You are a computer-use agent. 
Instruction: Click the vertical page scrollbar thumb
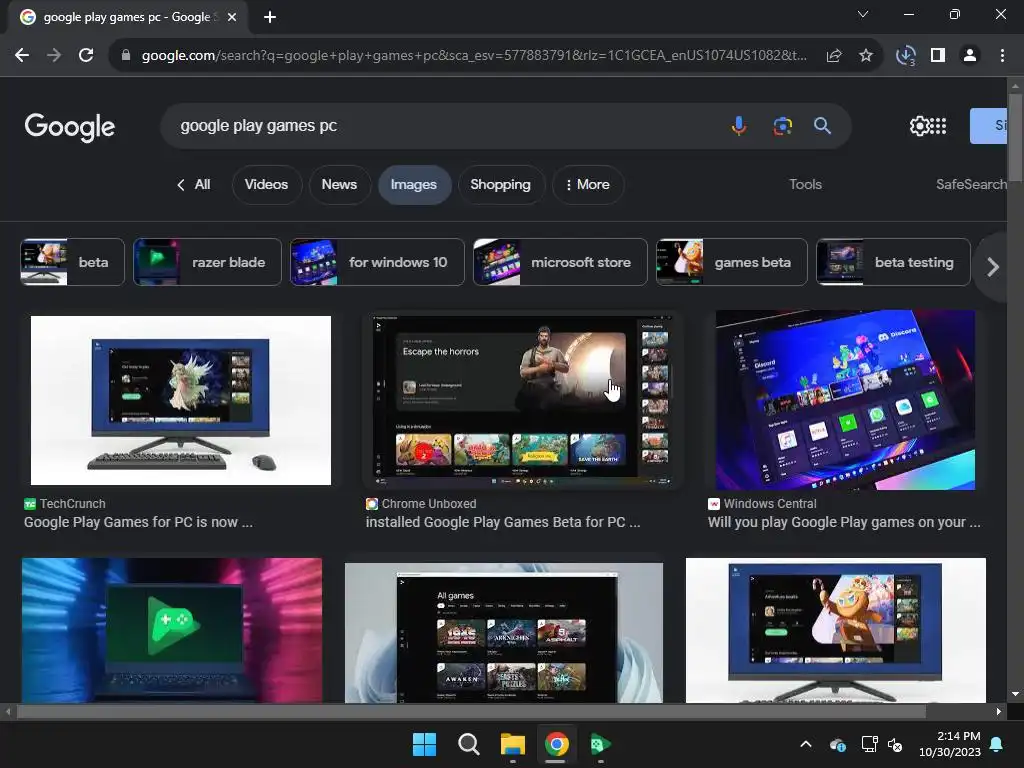pos(1015,137)
